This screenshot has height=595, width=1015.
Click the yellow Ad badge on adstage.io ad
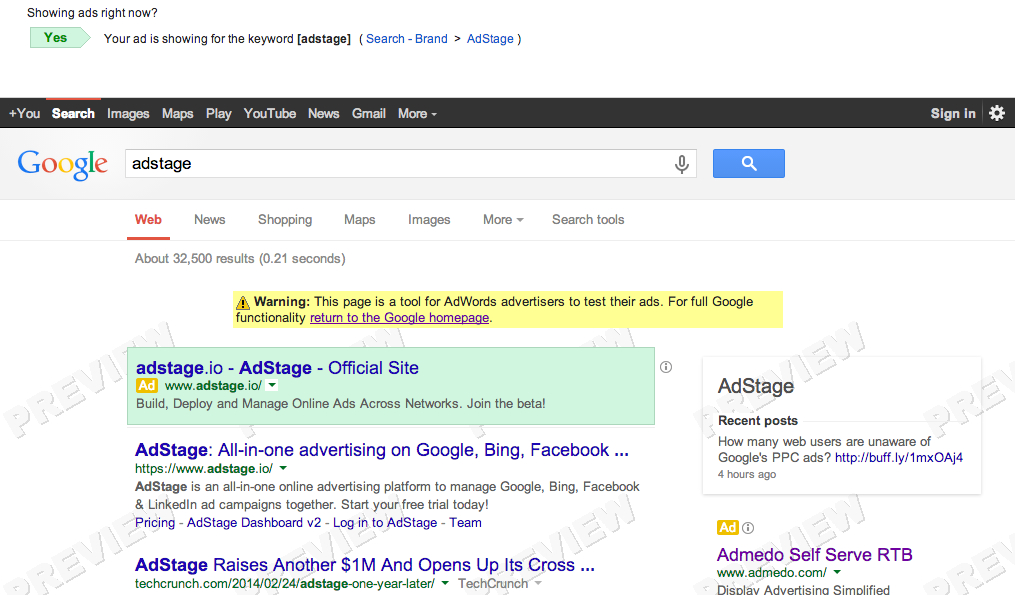coord(147,386)
